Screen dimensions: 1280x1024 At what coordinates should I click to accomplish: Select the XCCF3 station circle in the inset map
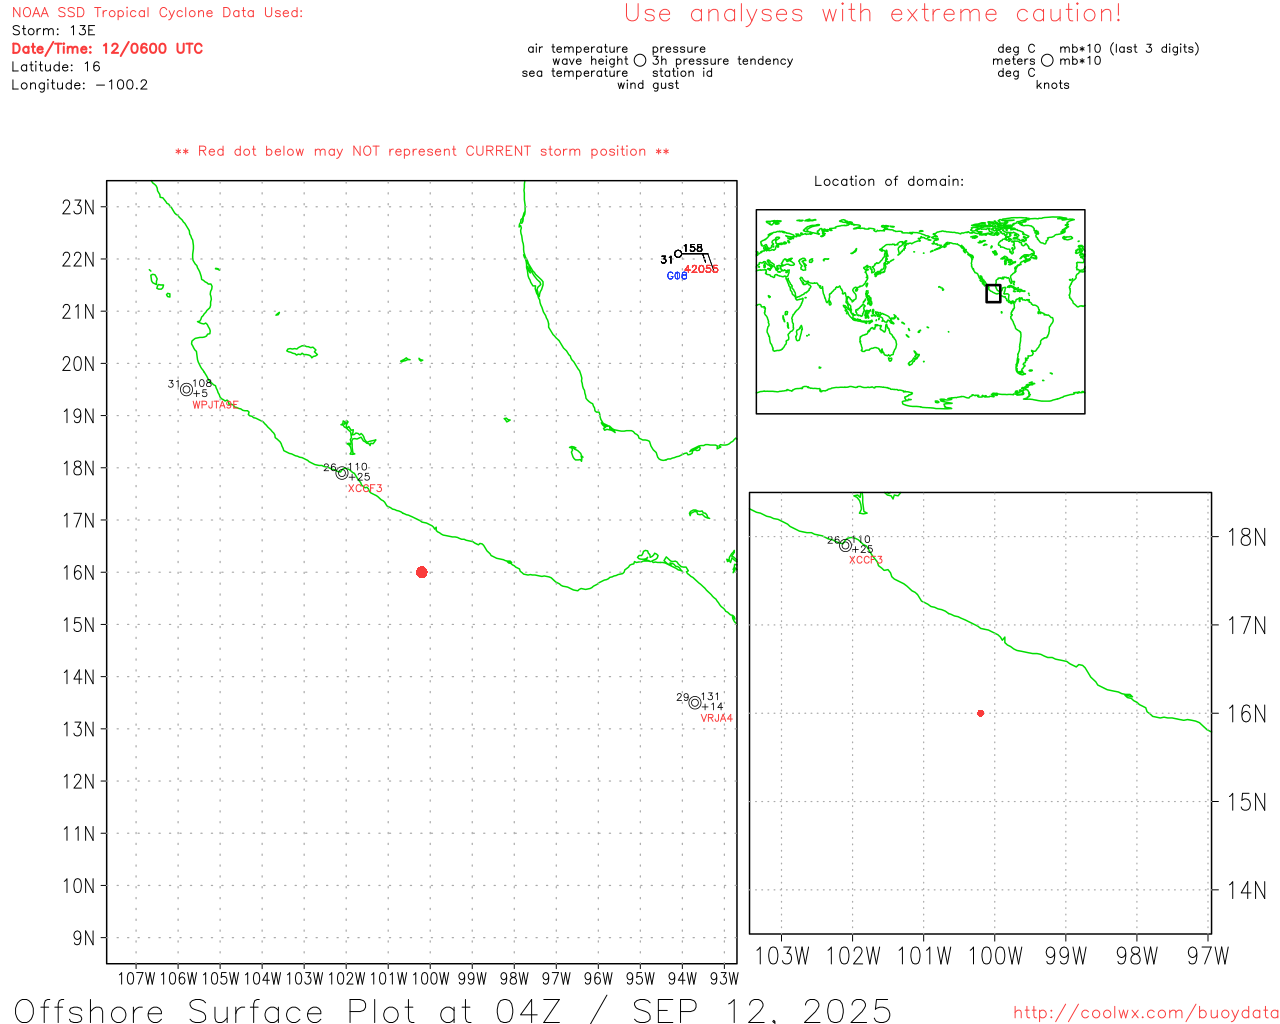pos(846,545)
